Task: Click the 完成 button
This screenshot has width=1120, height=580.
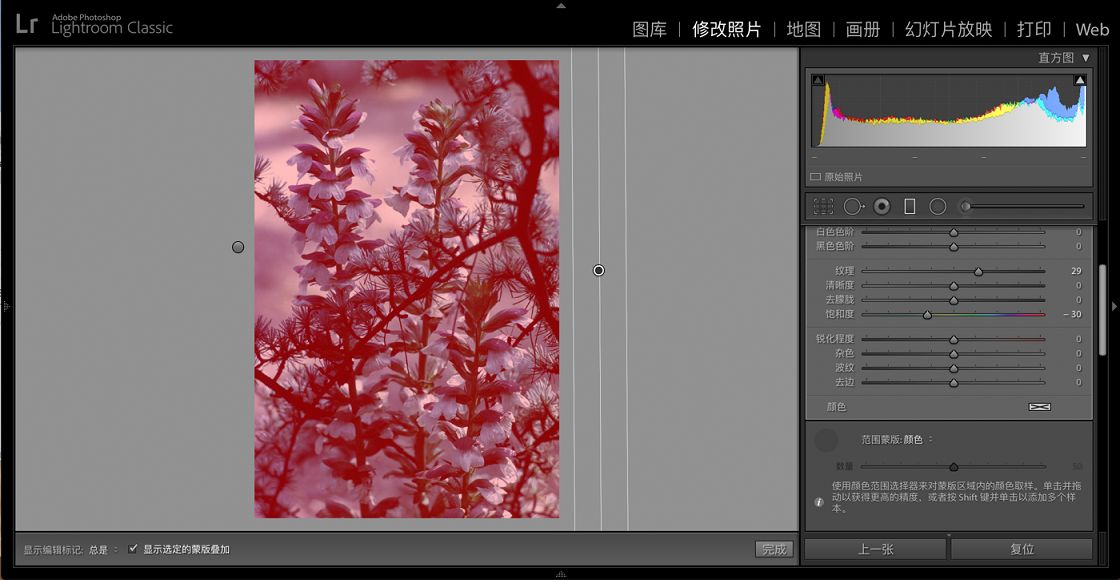Action: coord(775,548)
